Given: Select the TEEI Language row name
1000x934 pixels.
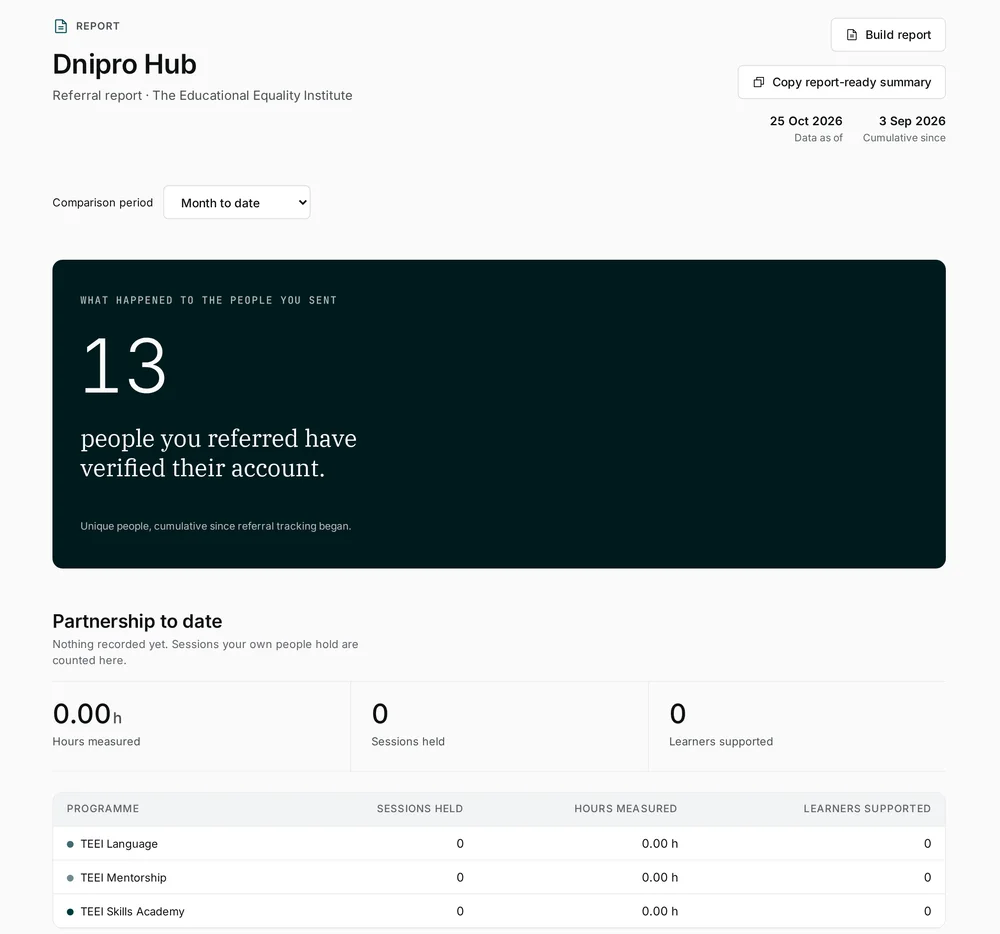Looking at the screenshot, I should pyautogui.click(x=119, y=844).
